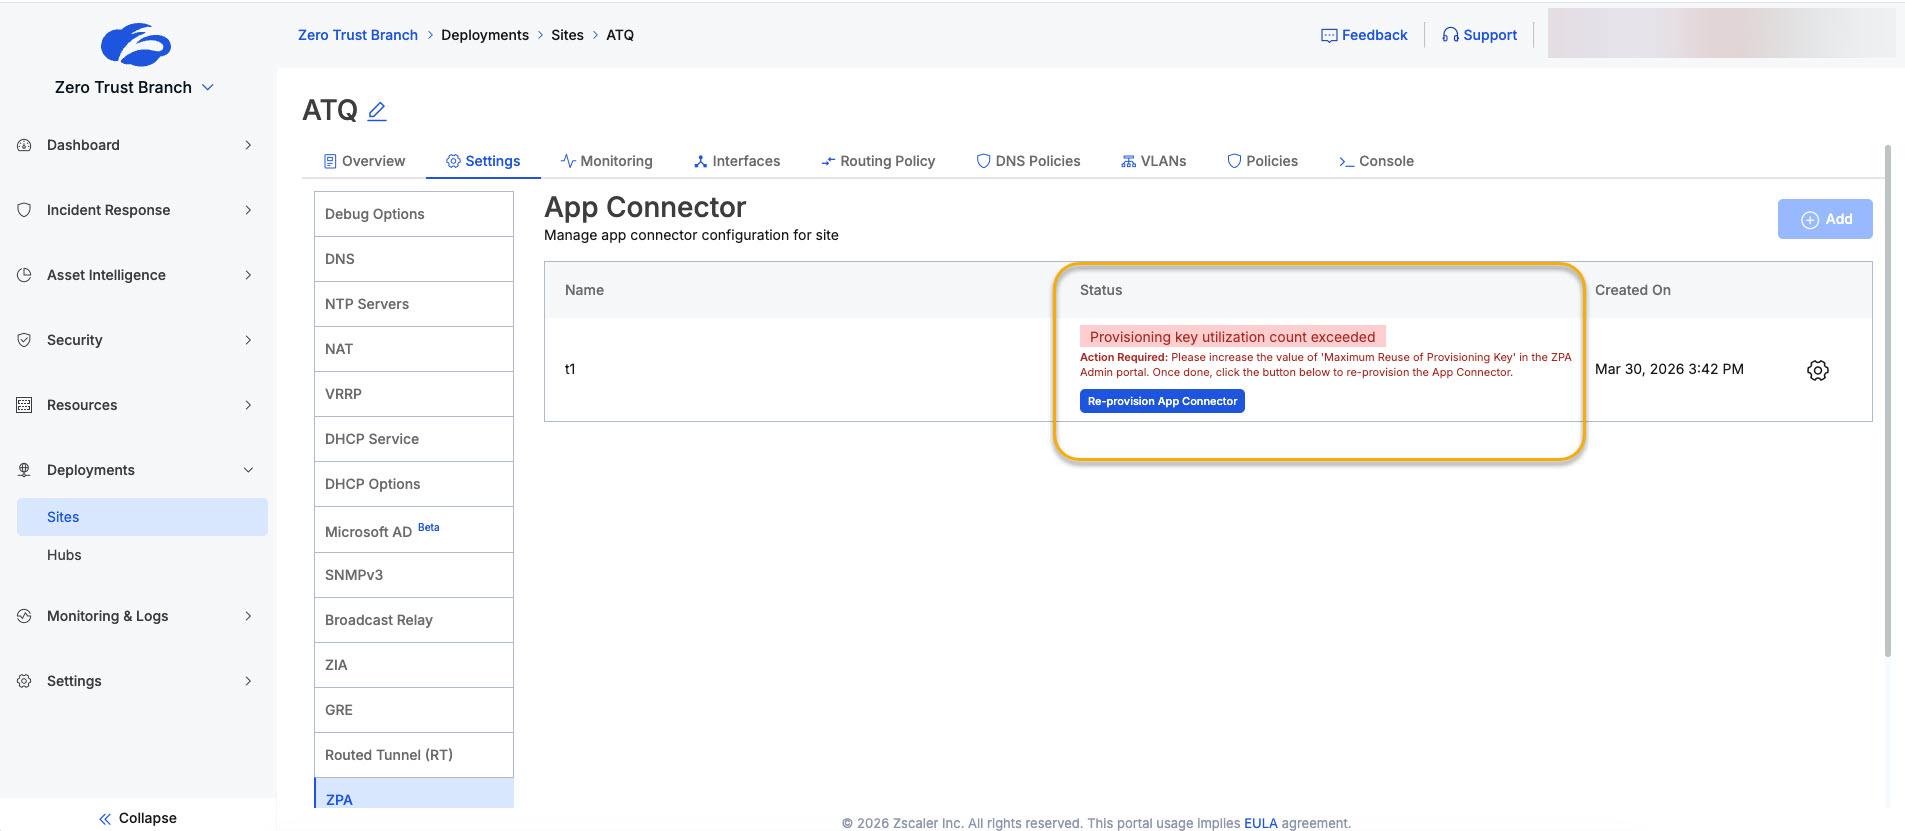Open the GRE settings section
1905x831 pixels.
[414, 710]
